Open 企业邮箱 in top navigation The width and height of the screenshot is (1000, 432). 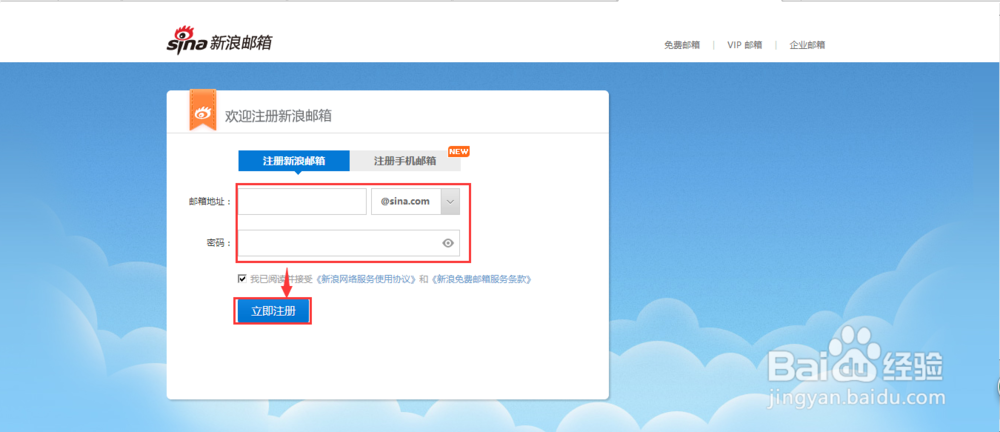point(807,45)
